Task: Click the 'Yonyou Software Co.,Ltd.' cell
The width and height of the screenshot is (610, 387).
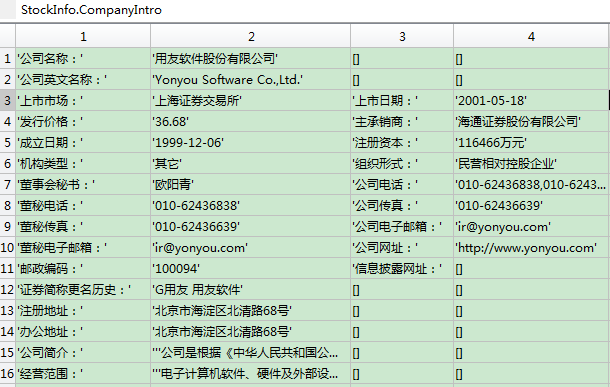Action: pos(251,80)
